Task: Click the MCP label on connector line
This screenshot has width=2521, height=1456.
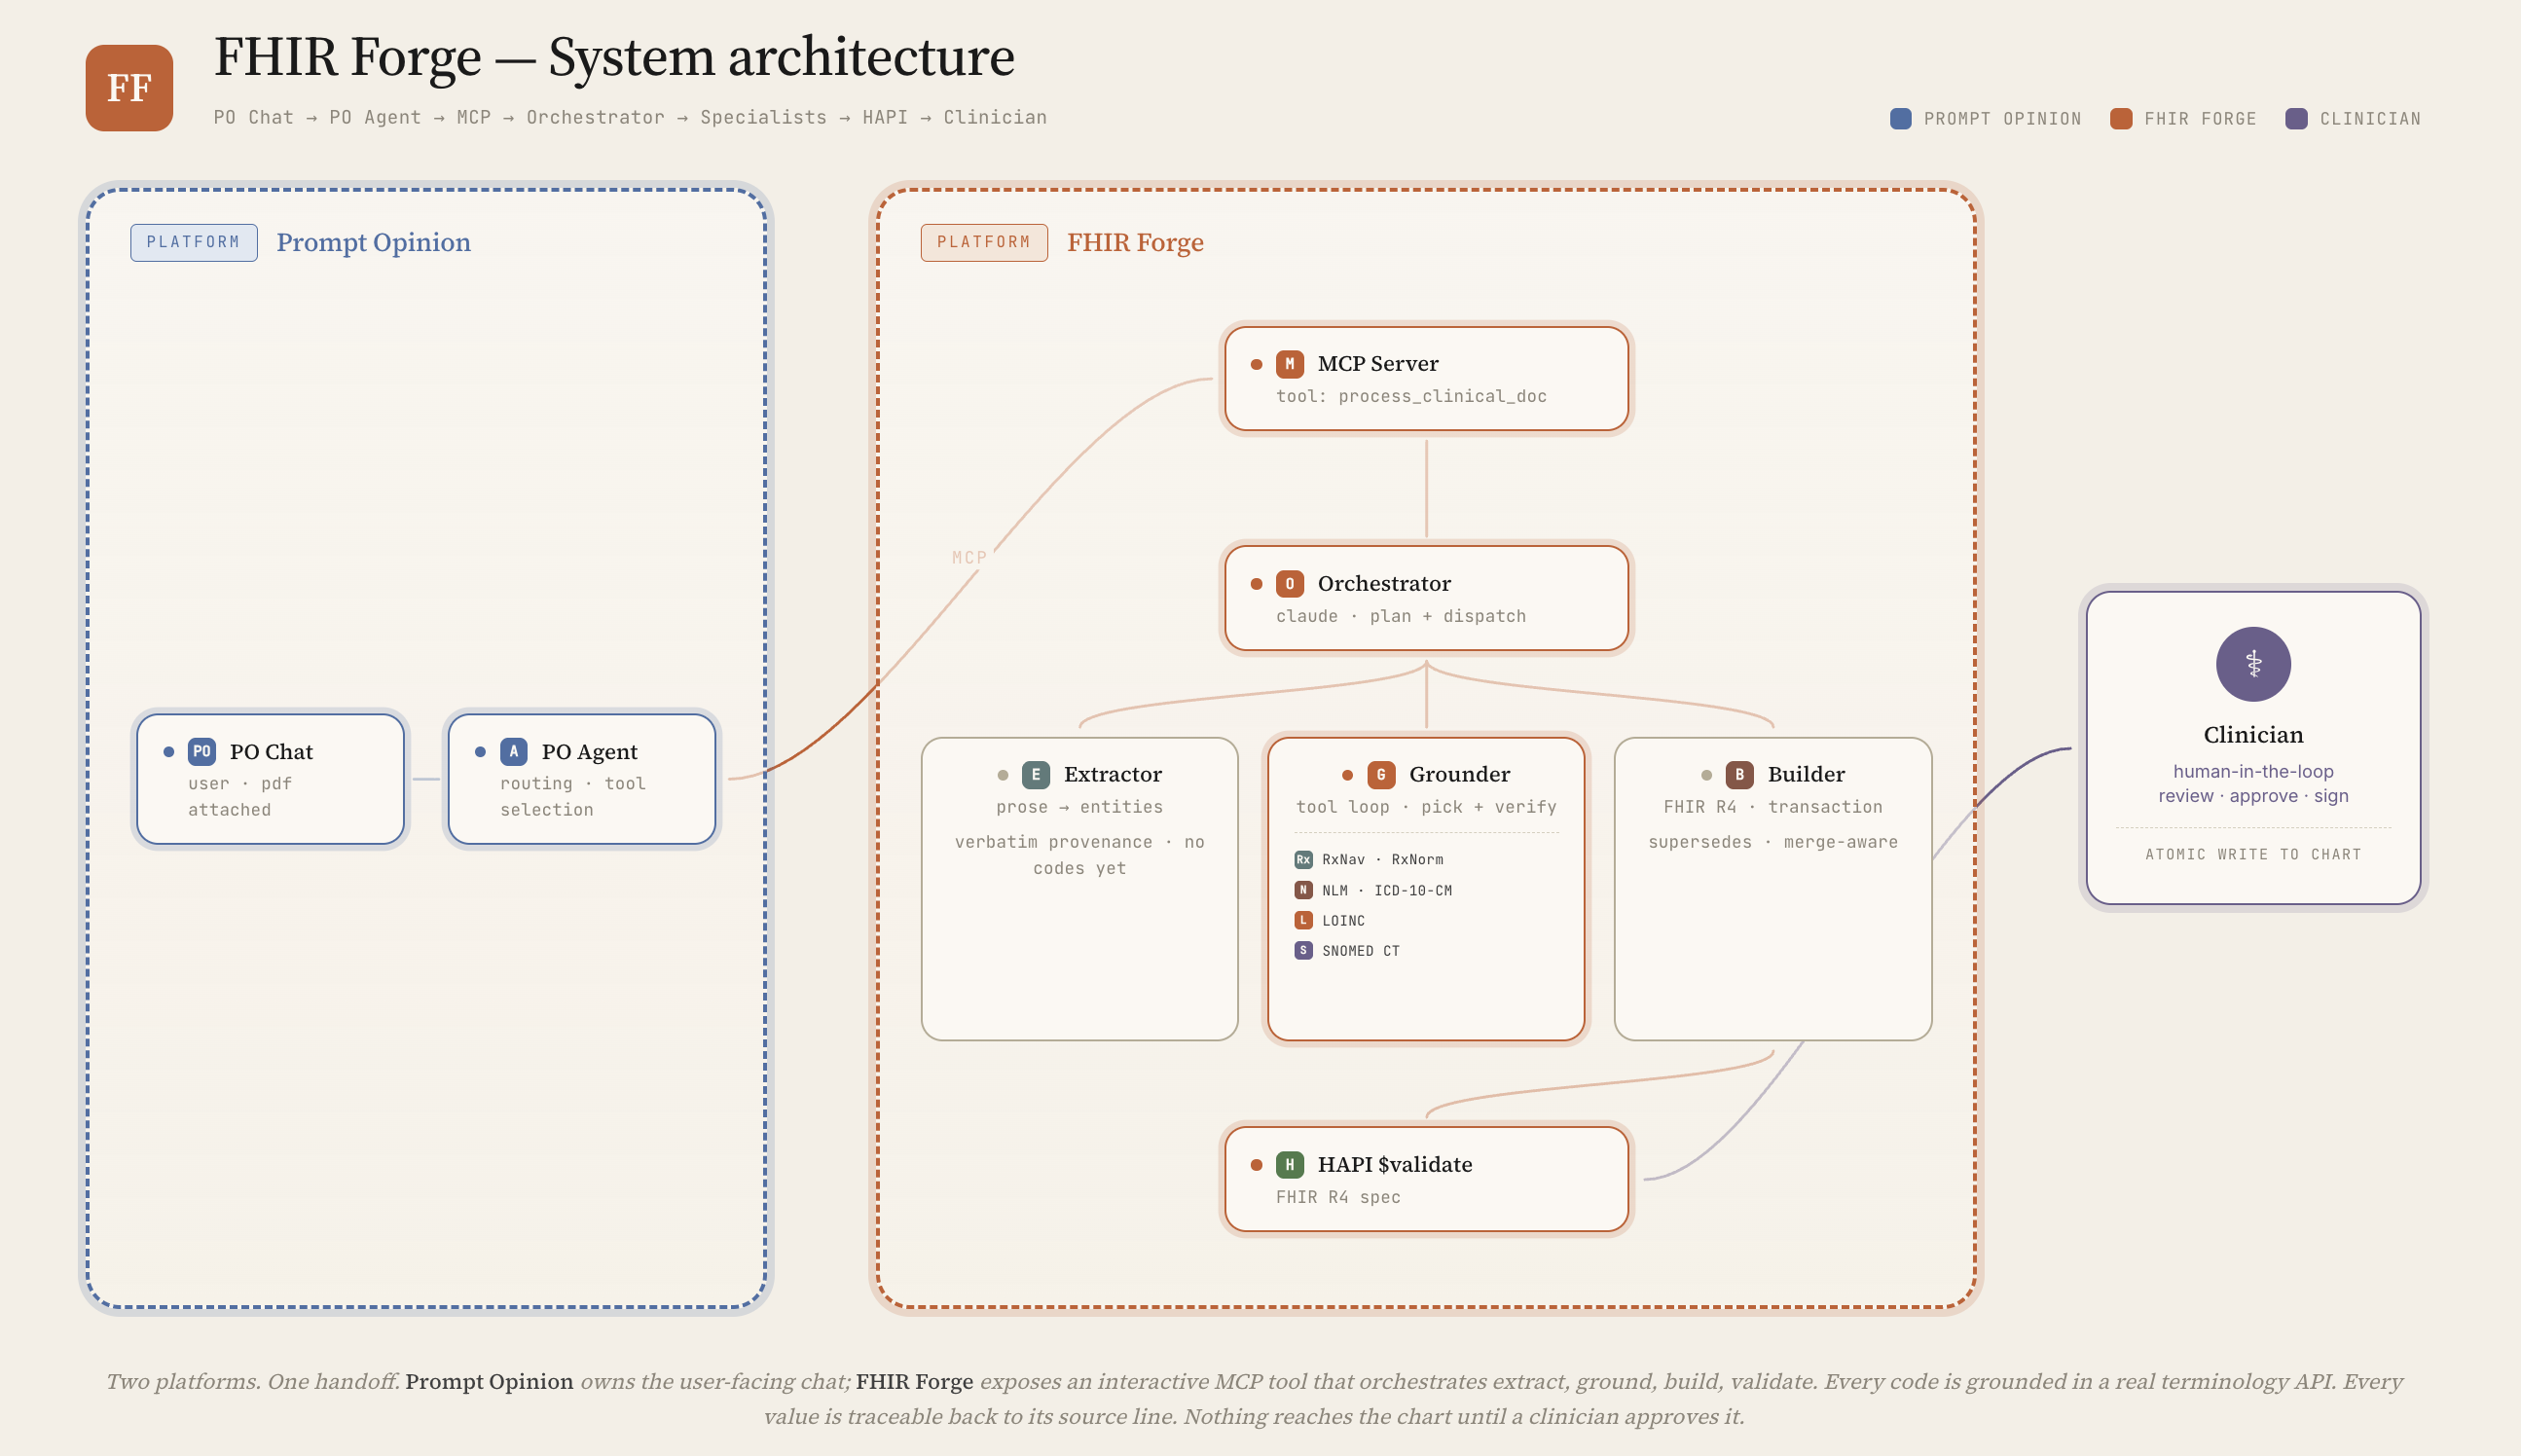Action: [969, 558]
